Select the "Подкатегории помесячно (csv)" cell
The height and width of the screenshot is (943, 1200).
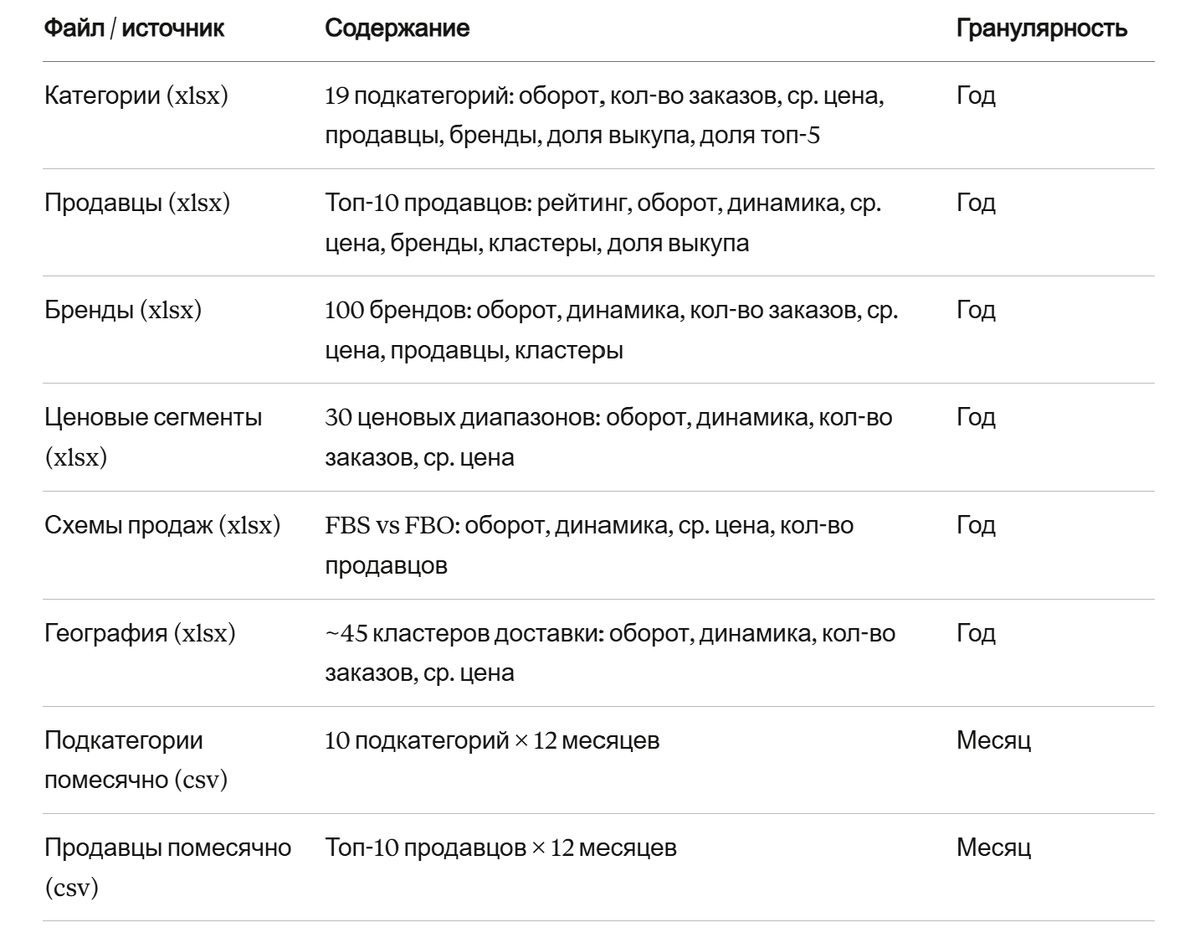point(137,758)
